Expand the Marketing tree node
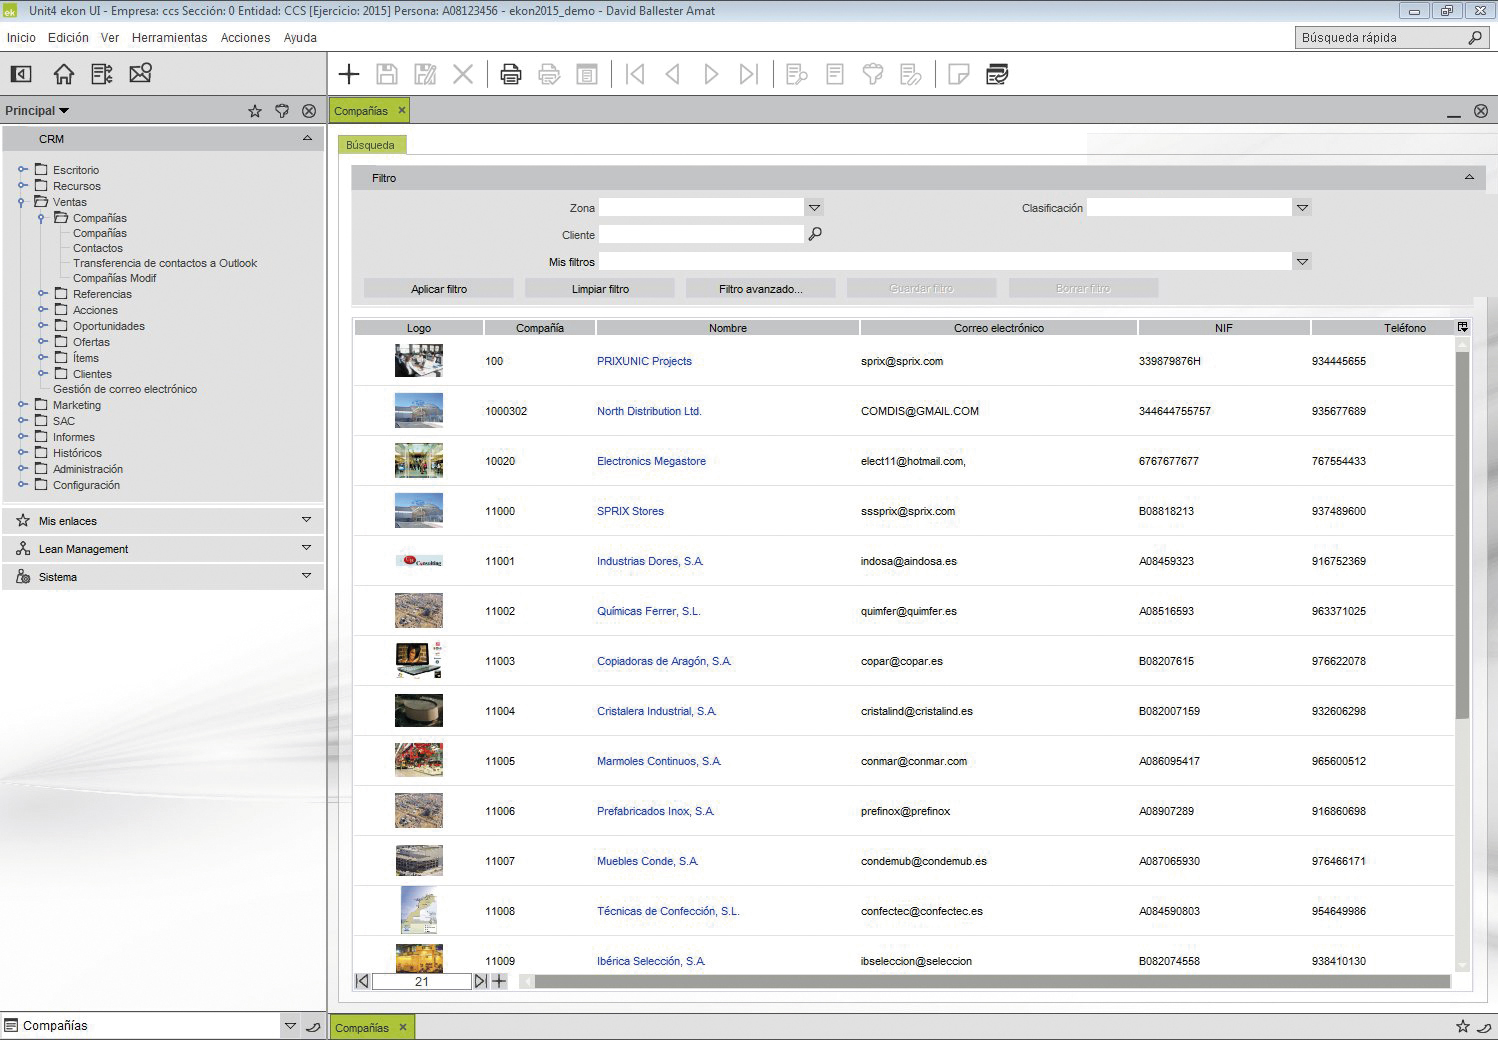 pyautogui.click(x=23, y=405)
